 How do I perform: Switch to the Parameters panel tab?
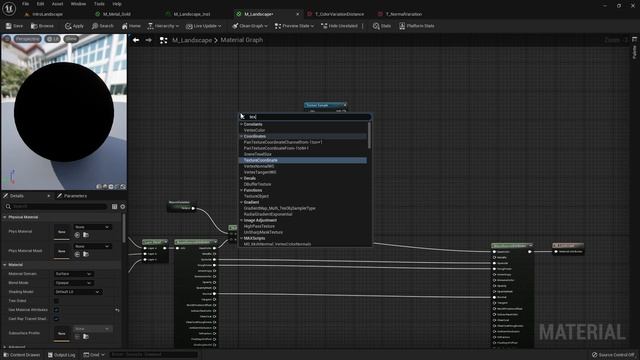(75, 196)
